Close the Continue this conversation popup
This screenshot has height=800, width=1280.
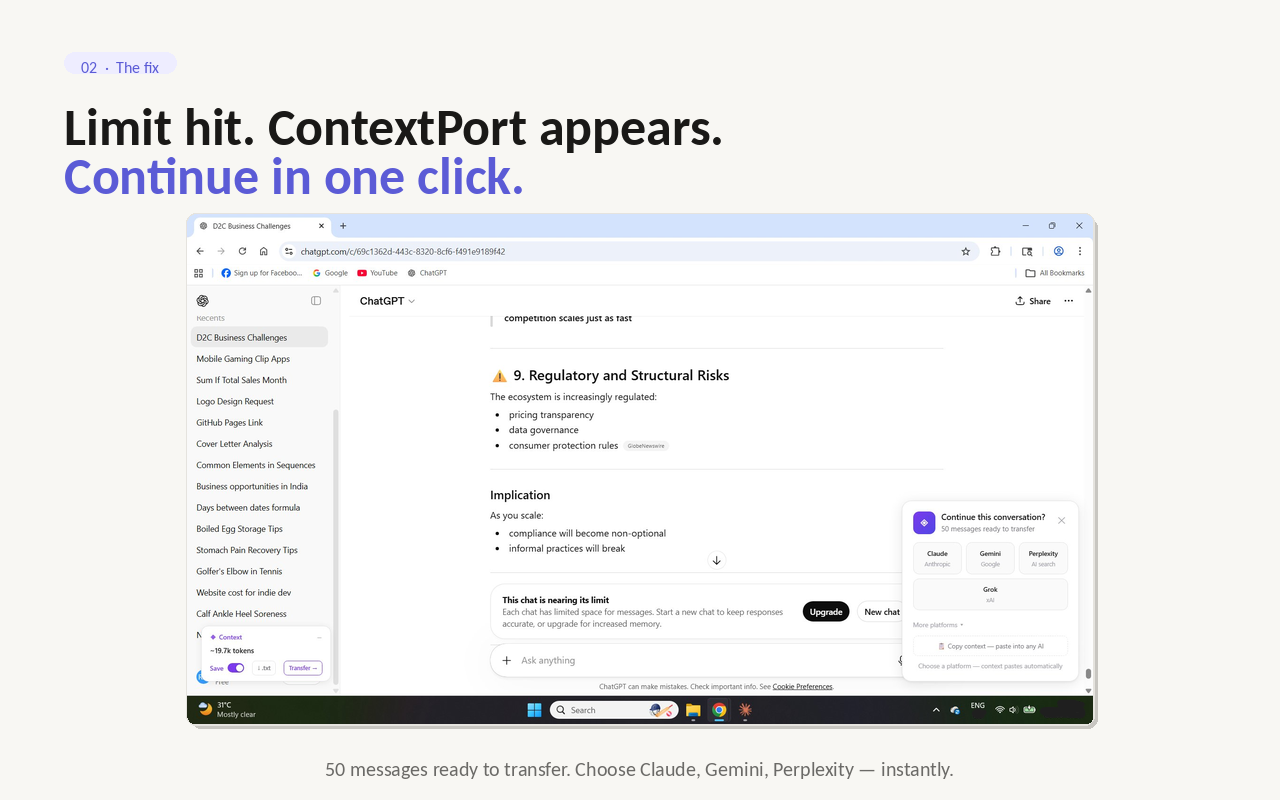[x=1061, y=520]
